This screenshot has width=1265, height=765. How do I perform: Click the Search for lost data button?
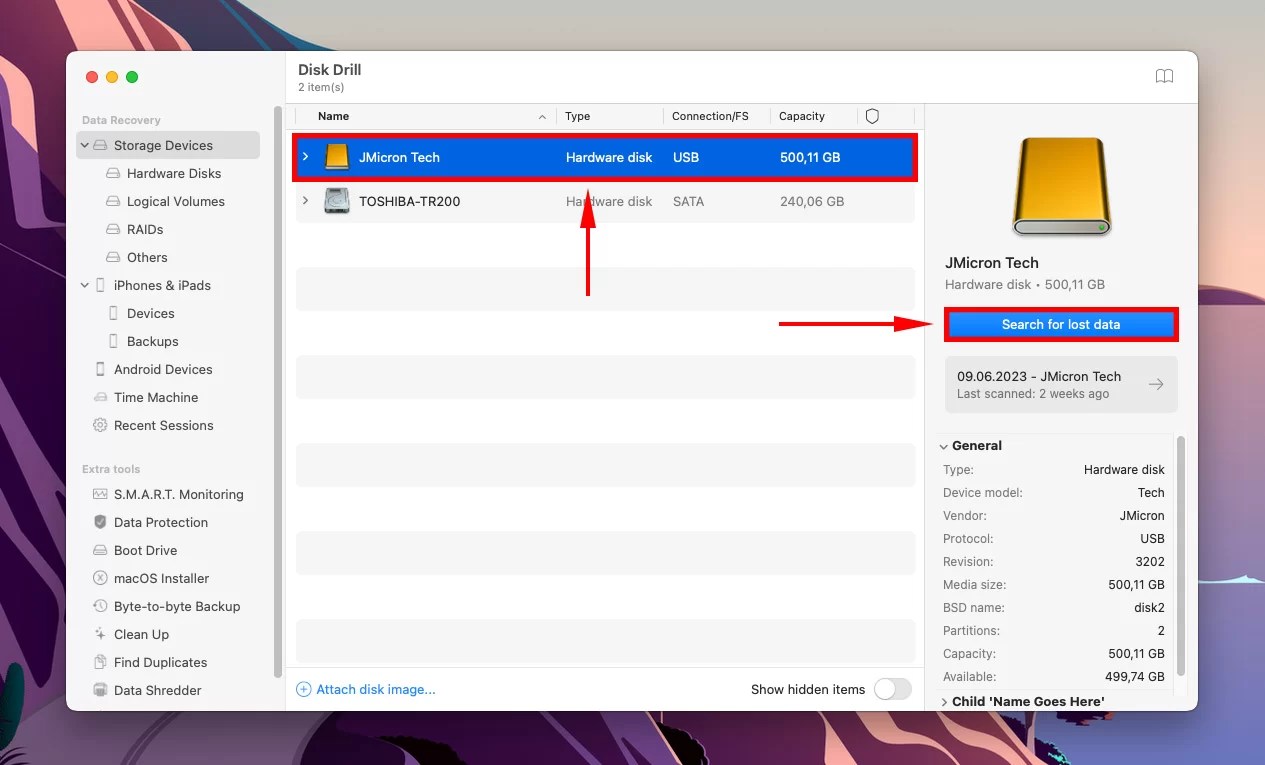[1061, 324]
